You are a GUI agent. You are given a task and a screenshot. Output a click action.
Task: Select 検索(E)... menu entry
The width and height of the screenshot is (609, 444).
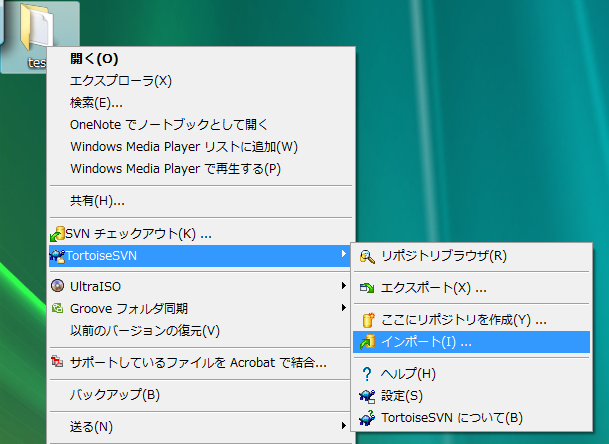201,103
